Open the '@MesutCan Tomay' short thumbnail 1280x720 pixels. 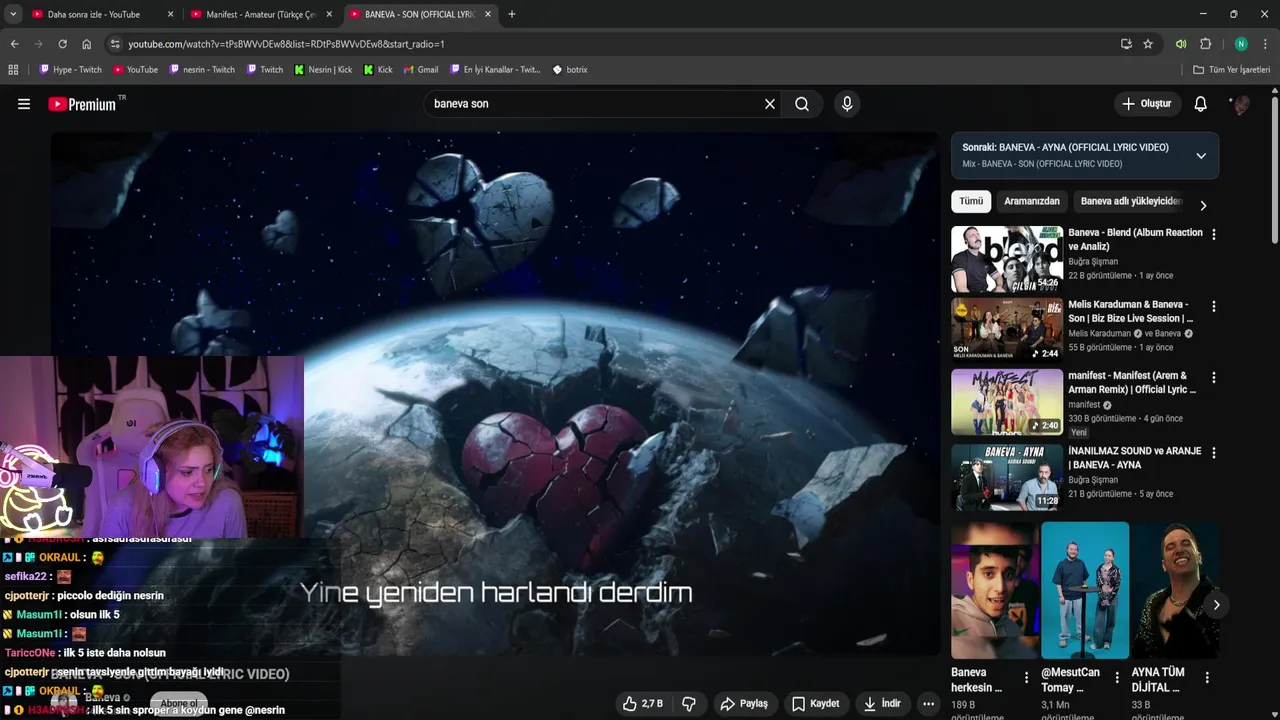(1085, 590)
